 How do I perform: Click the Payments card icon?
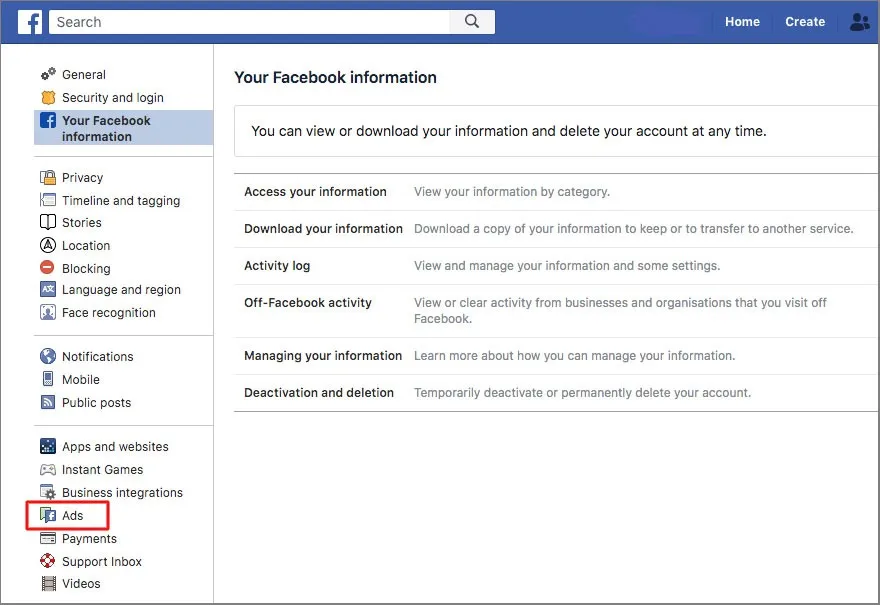[x=48, y=538]
